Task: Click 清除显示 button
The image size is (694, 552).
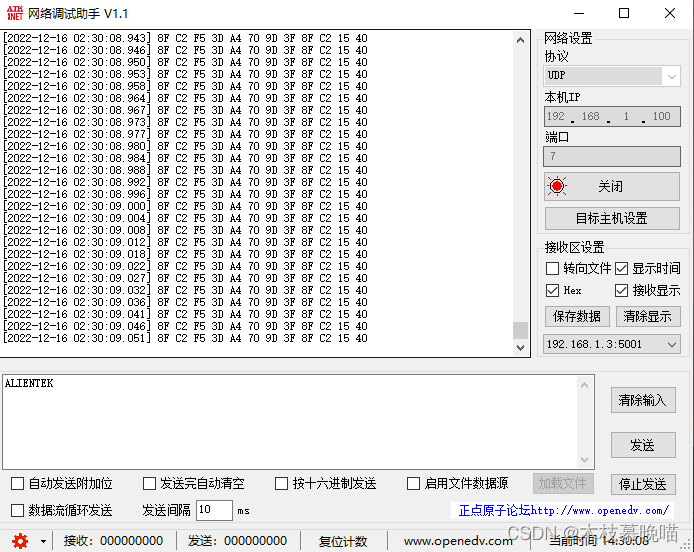Action: [648, 316]
